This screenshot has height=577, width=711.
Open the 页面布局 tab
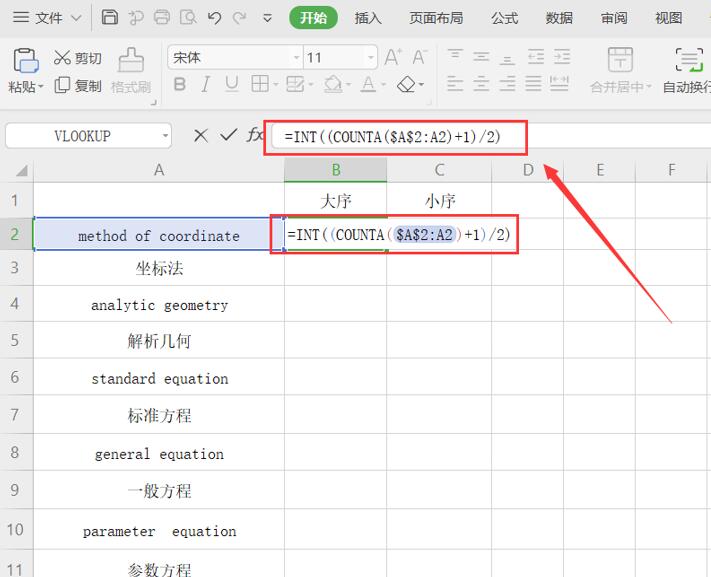point(436,18)
